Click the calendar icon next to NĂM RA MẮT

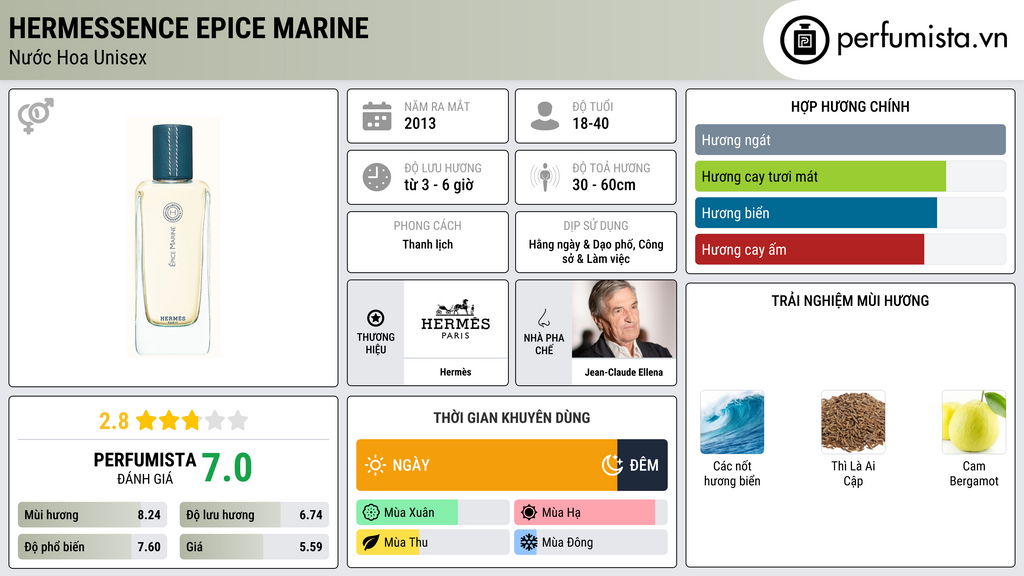pos(376,115)
